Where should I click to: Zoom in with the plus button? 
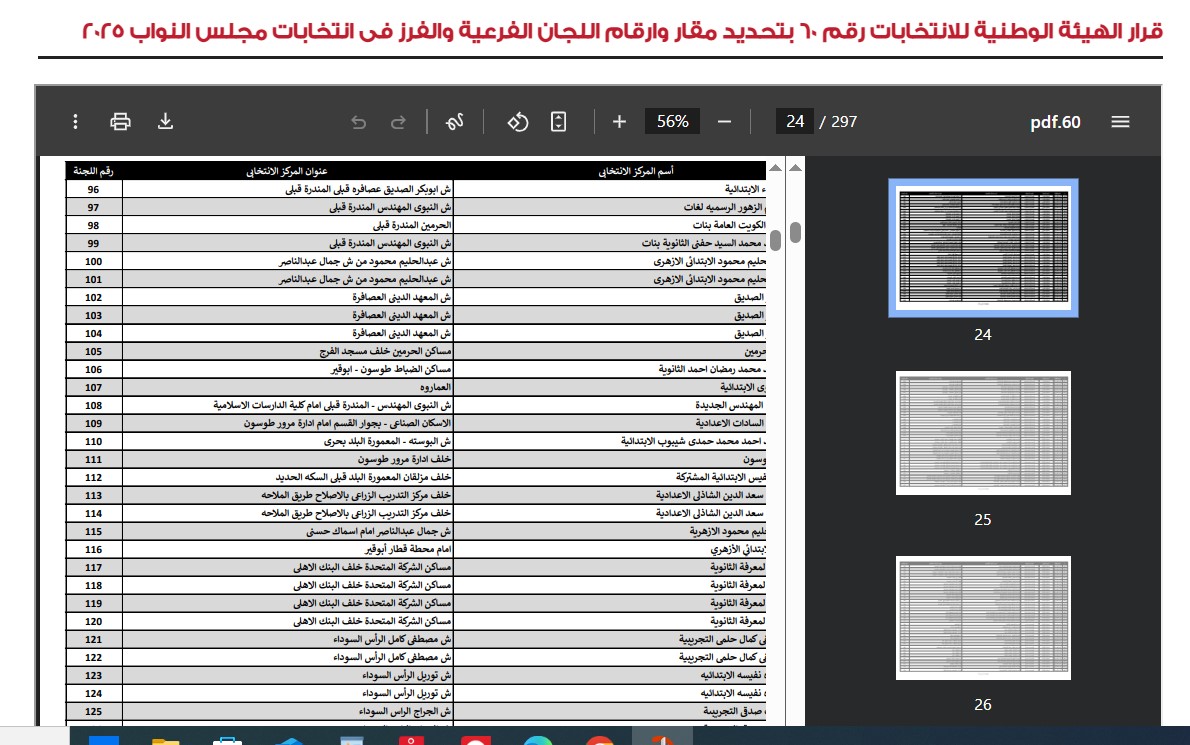[619, 122]
